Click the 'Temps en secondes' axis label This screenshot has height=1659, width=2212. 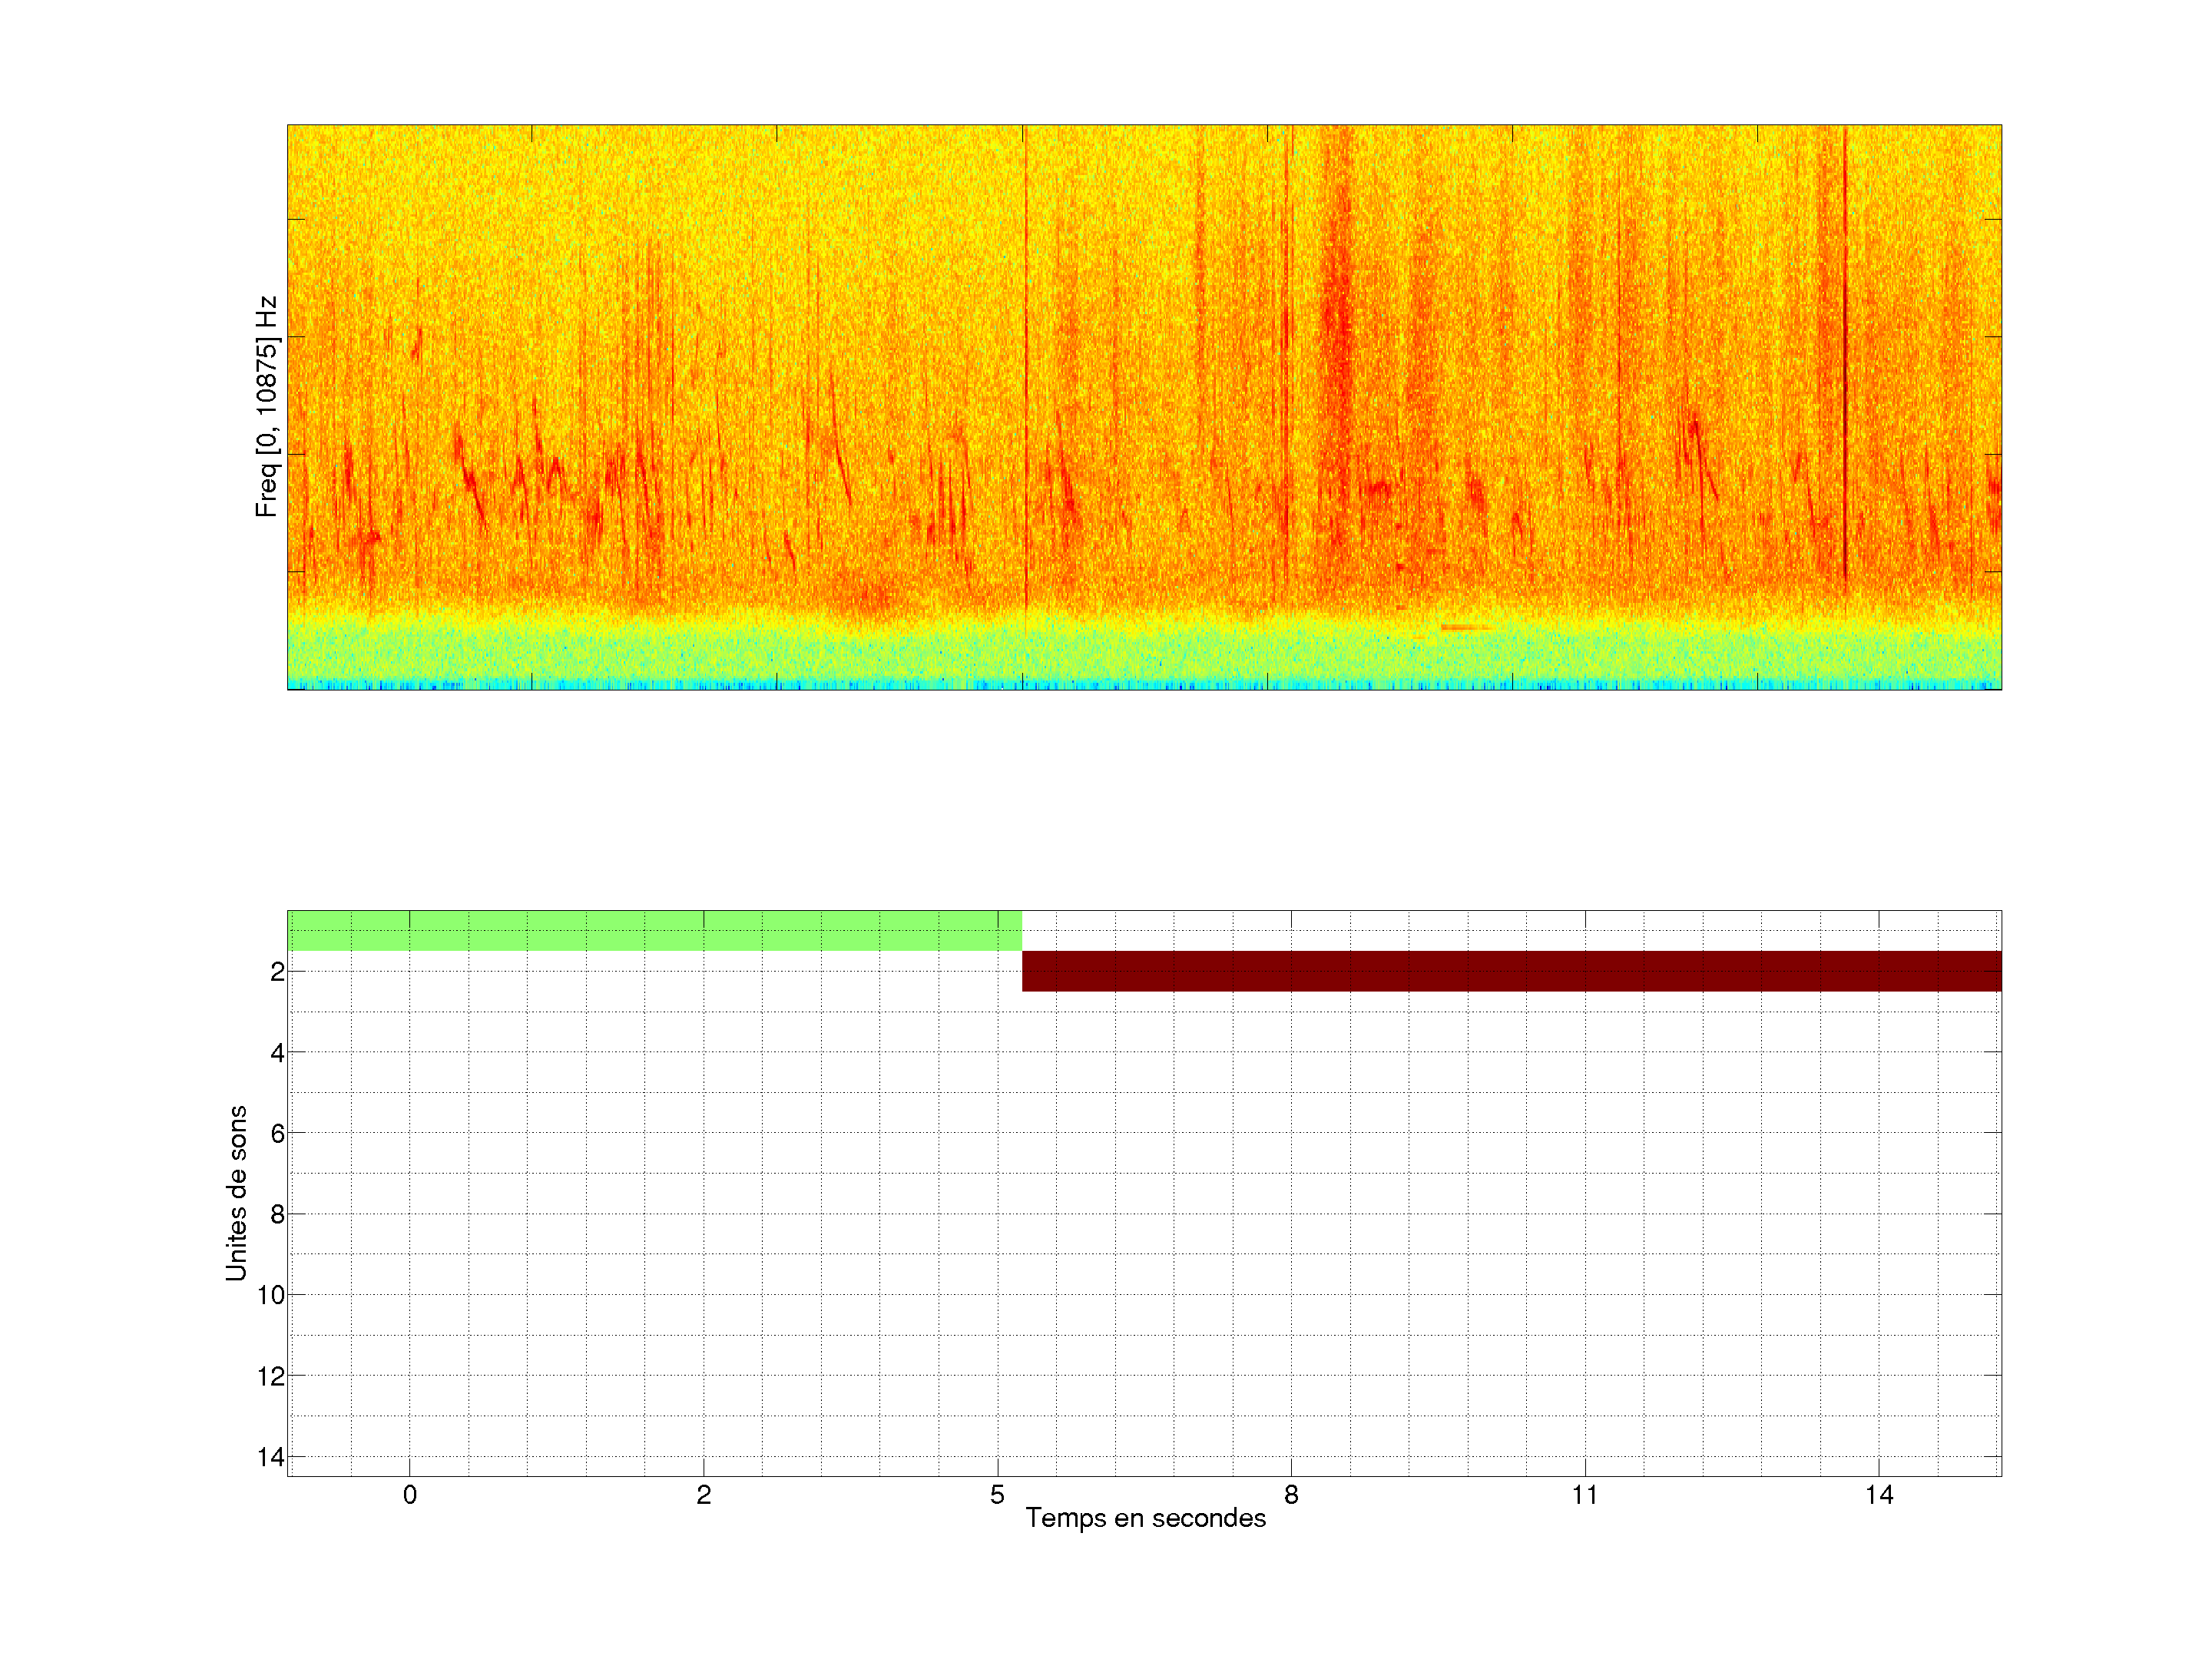pos(1145,1518)
